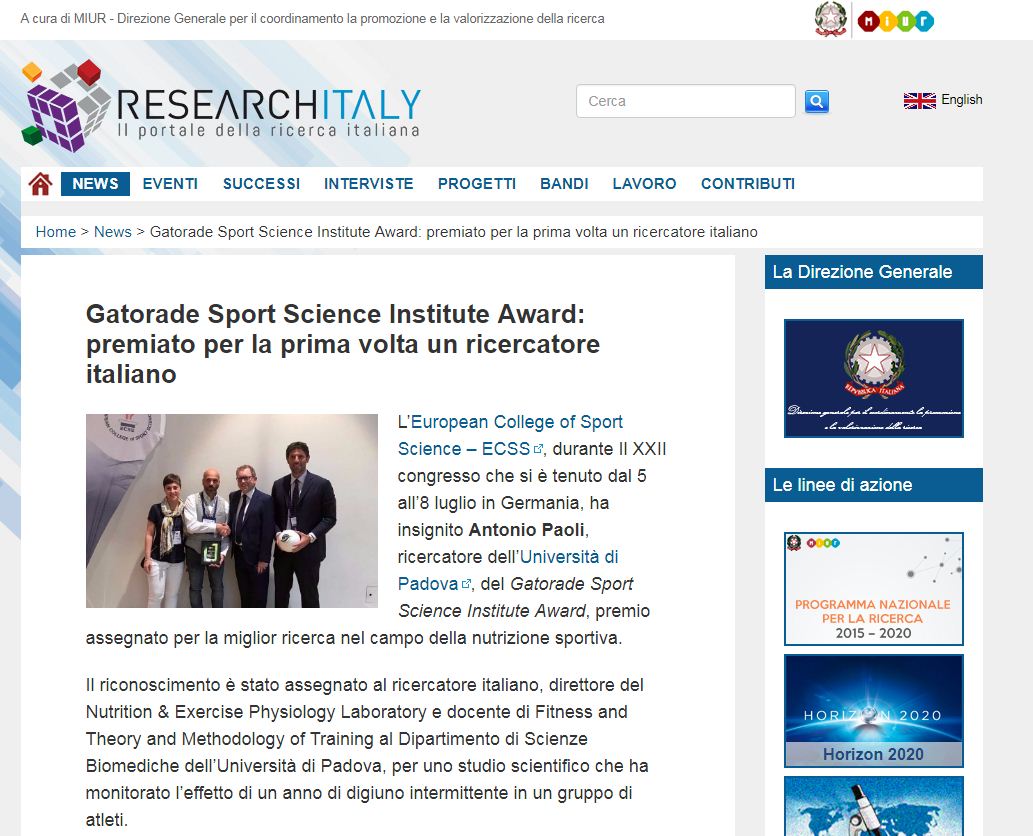Open the PROGETTI menu item
The image size is (1033, 836).
(x=477, y=184)
